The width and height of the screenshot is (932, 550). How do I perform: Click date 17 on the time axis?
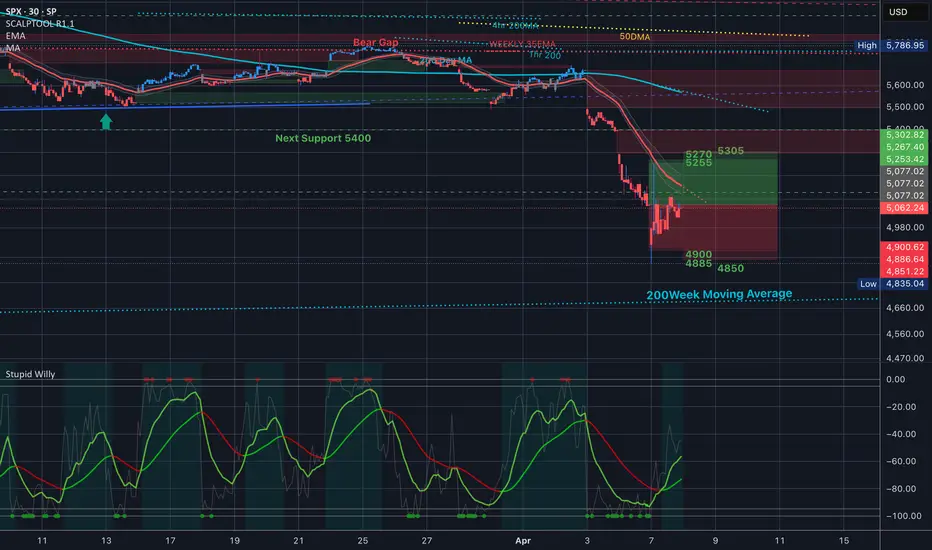pyautogui.click(x=170, y=540)
